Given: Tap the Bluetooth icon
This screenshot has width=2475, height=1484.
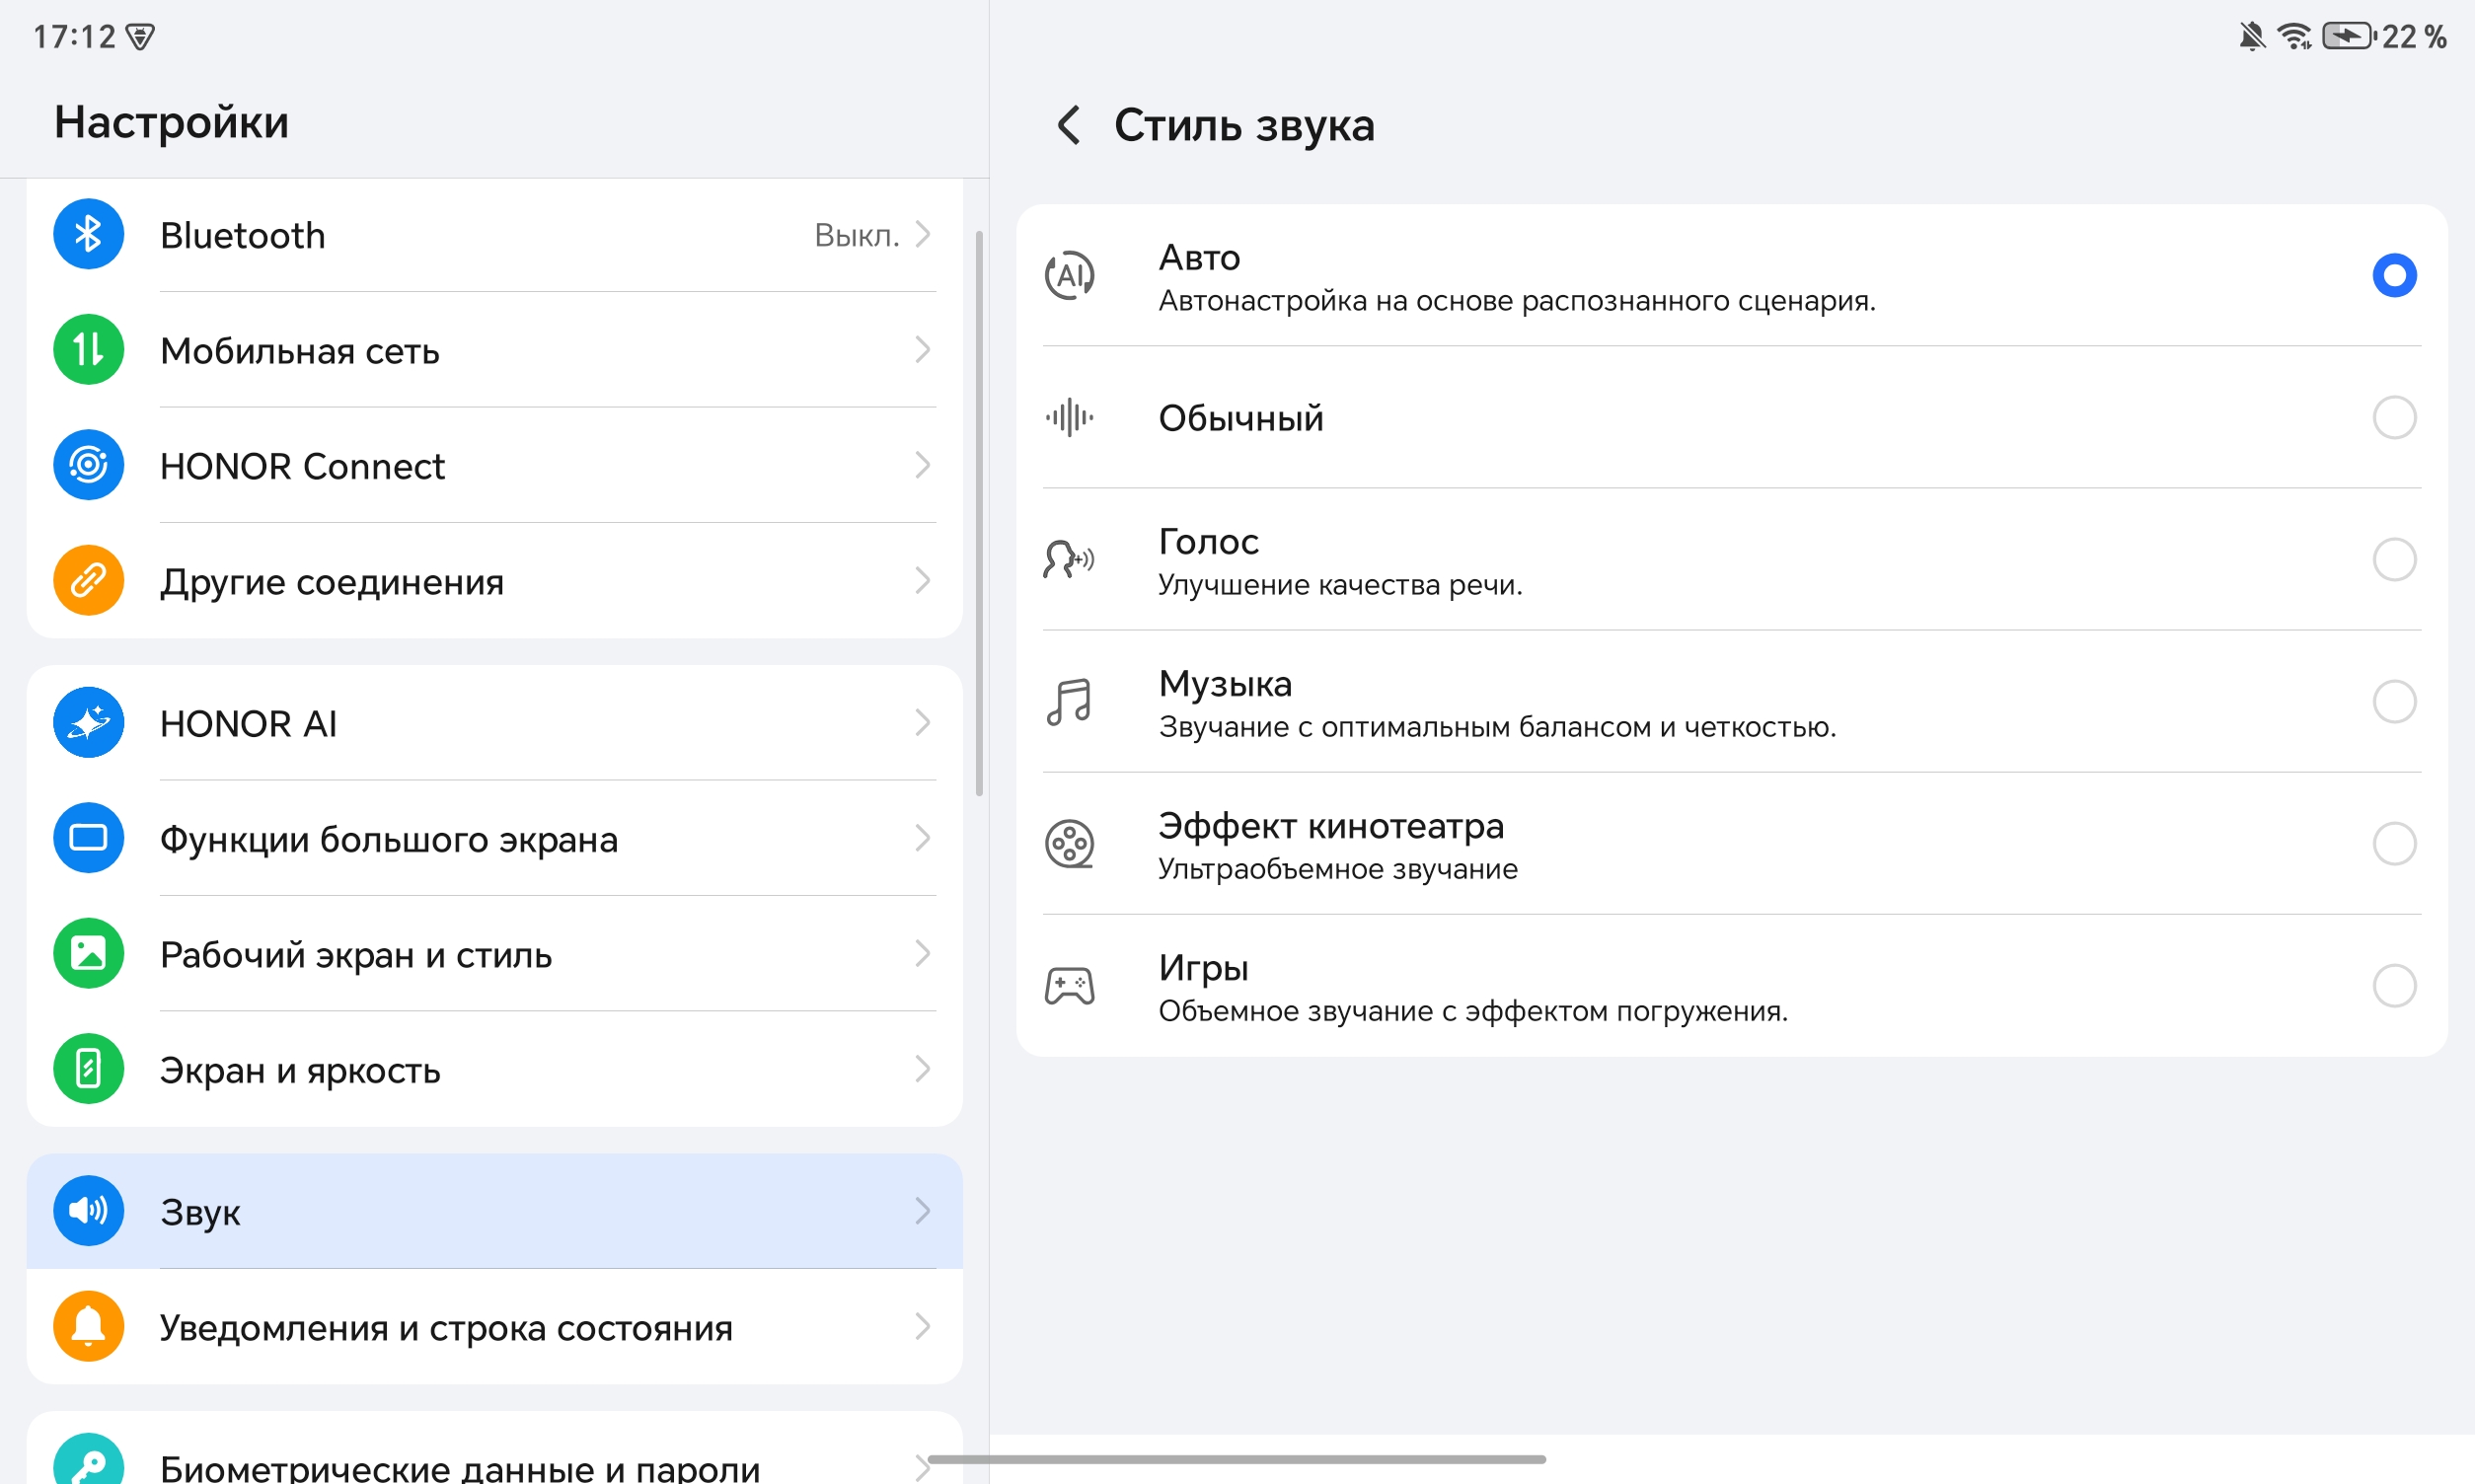Looking at the screenshot, I should [x=88, y=234].
